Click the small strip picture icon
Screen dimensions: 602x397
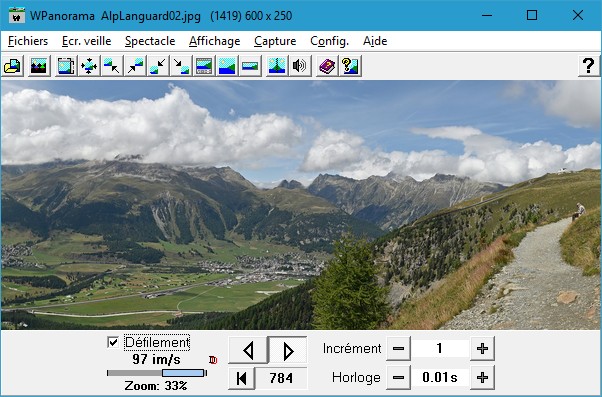pyautogui.click(x=250, y=66)
